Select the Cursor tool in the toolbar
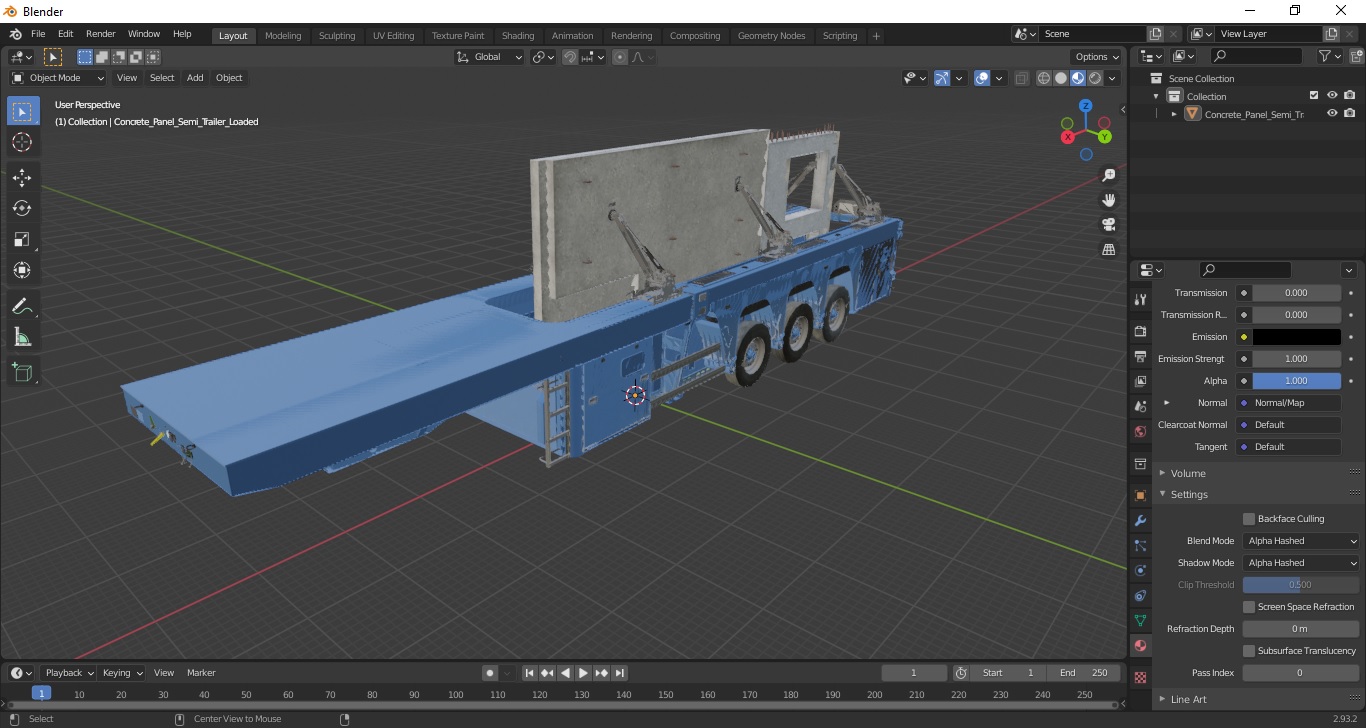Screen dimensions: 1366x728 click(x=22, y=142)
